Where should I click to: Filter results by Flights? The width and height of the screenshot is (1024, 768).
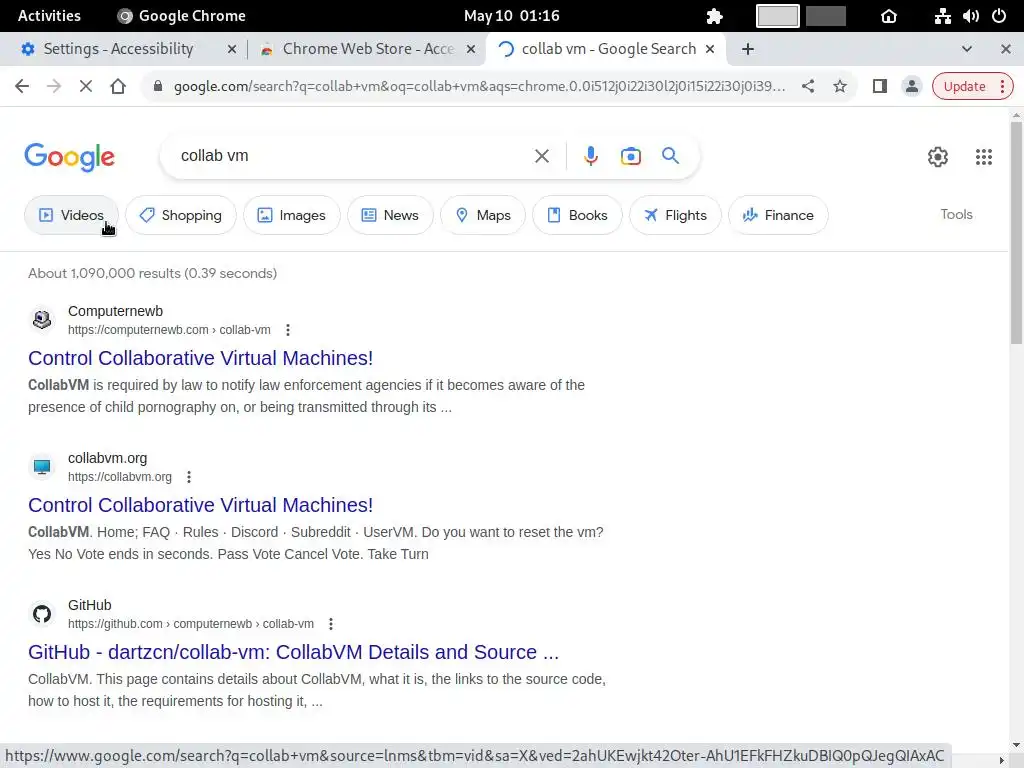click(675, 215)
